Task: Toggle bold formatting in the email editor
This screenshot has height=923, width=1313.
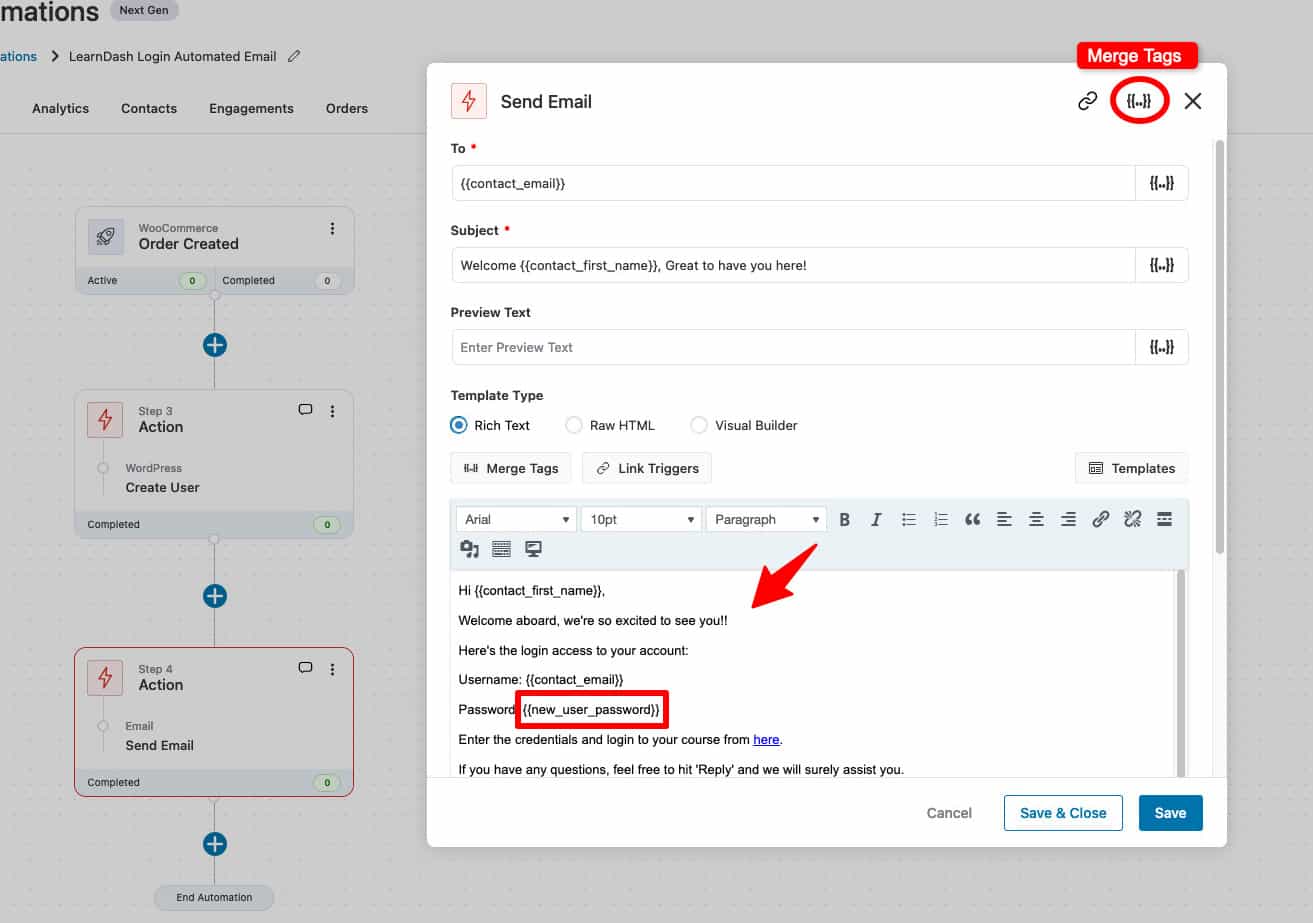Action: 845,519
